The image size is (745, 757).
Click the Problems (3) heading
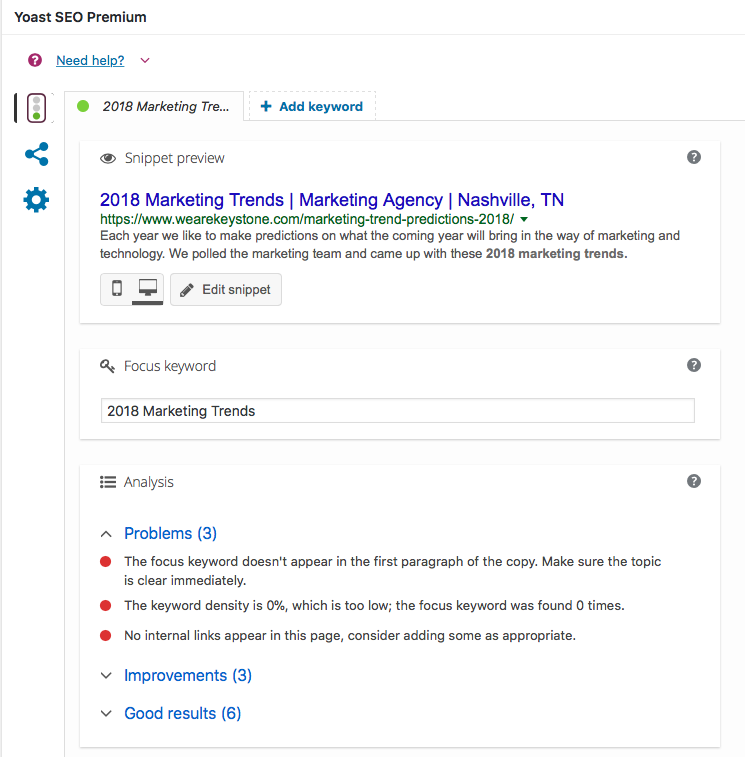(170, 533)
